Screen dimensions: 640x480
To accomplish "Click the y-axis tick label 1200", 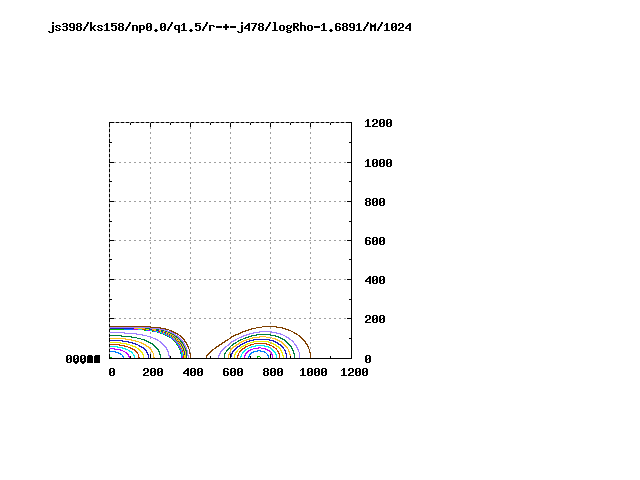I will pos(378,123).
